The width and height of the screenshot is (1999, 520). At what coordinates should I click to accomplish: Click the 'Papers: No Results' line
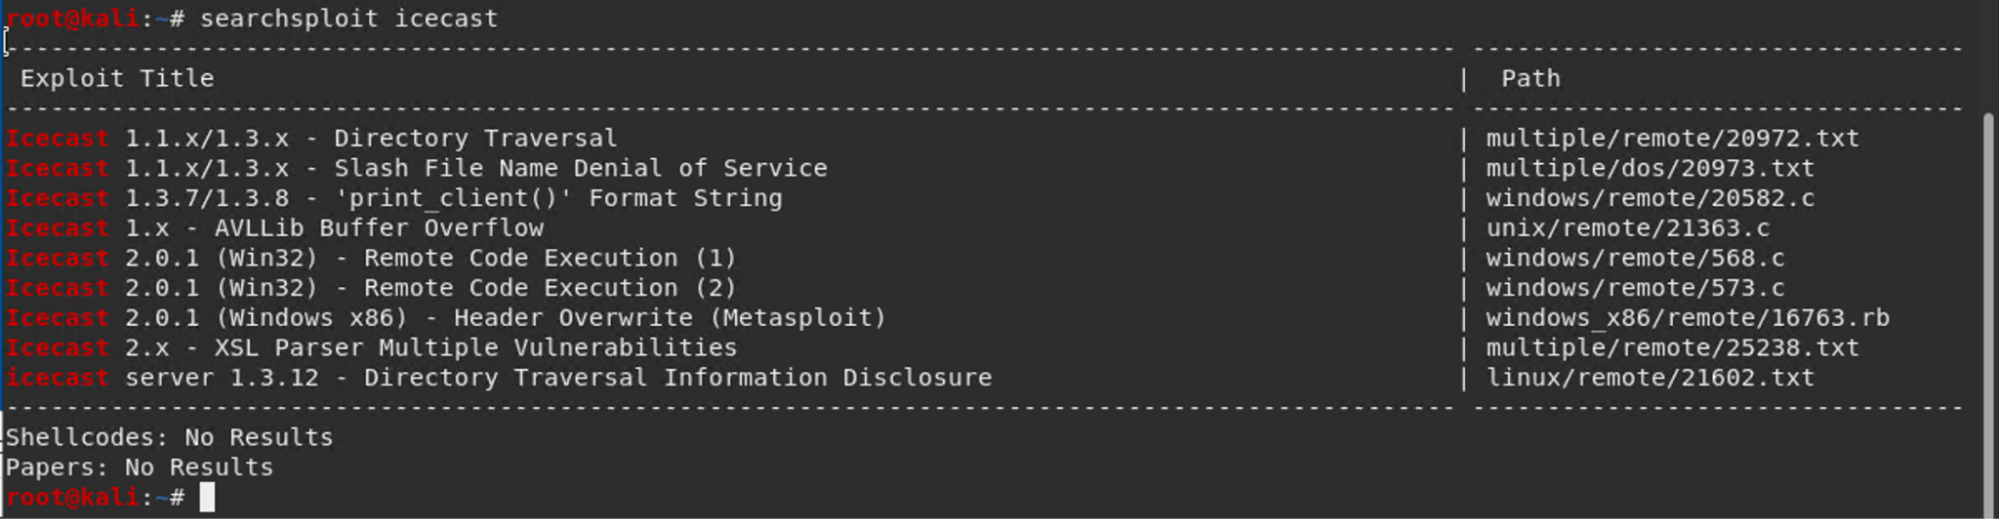(139, 468)
